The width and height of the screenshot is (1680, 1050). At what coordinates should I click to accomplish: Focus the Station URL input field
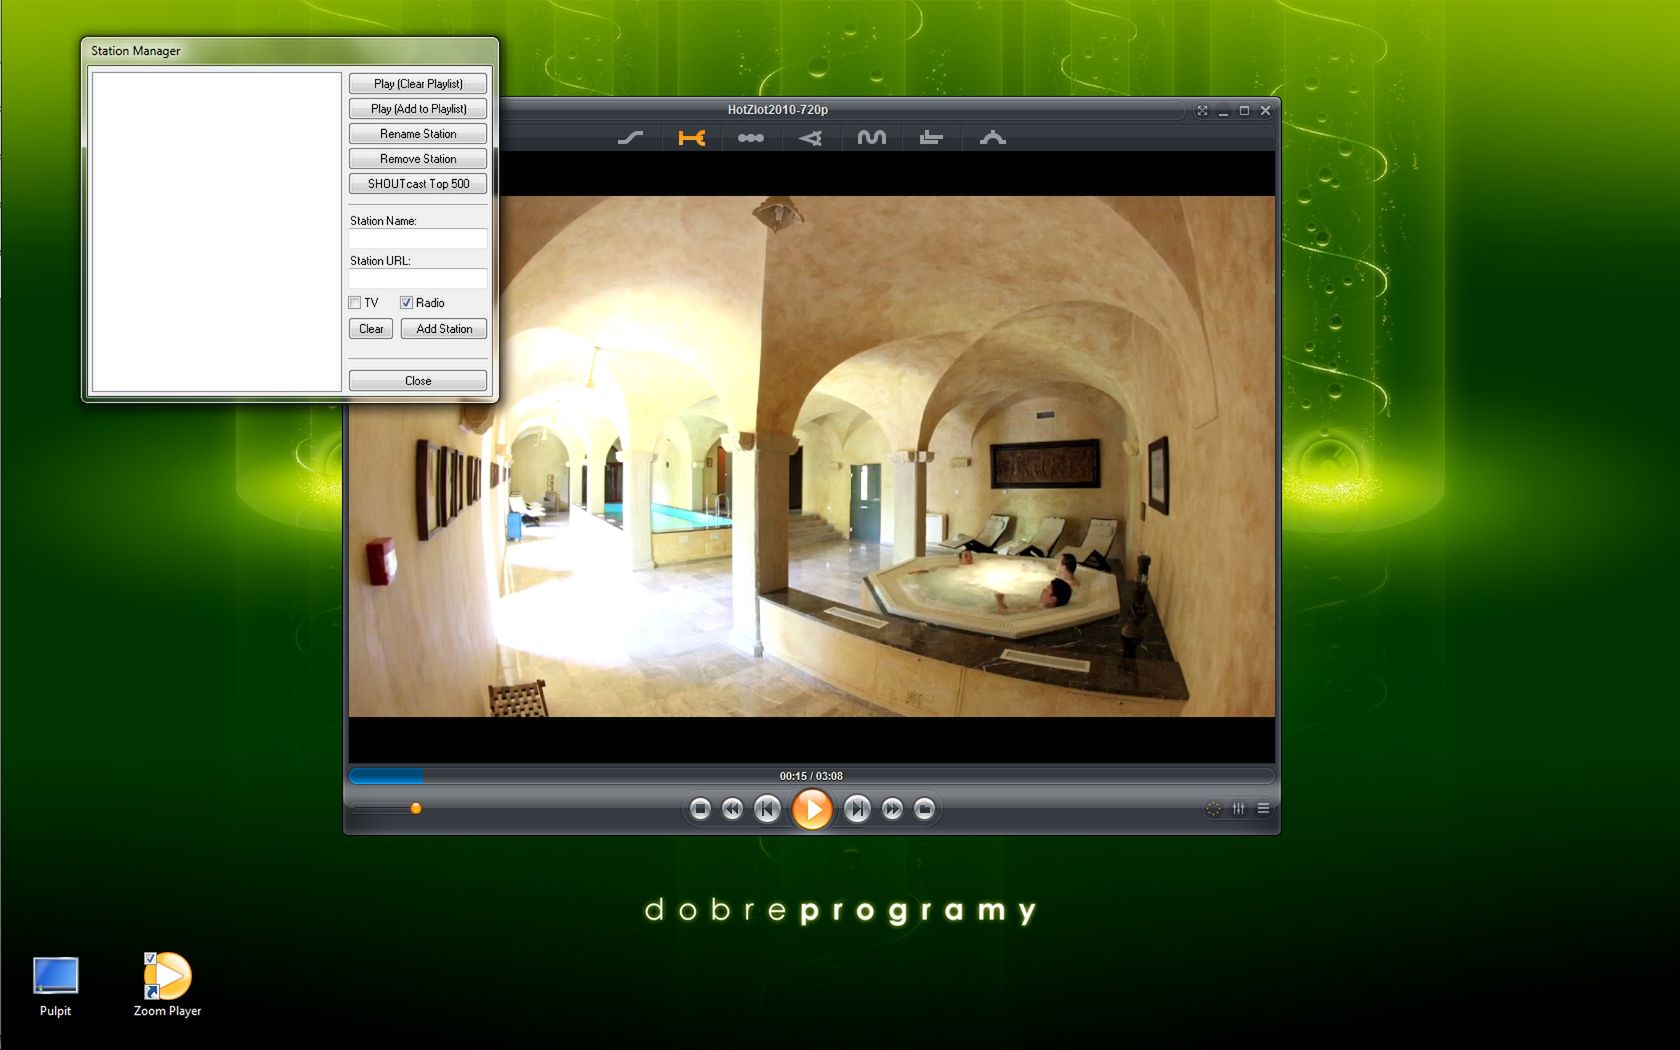[418, 279]
